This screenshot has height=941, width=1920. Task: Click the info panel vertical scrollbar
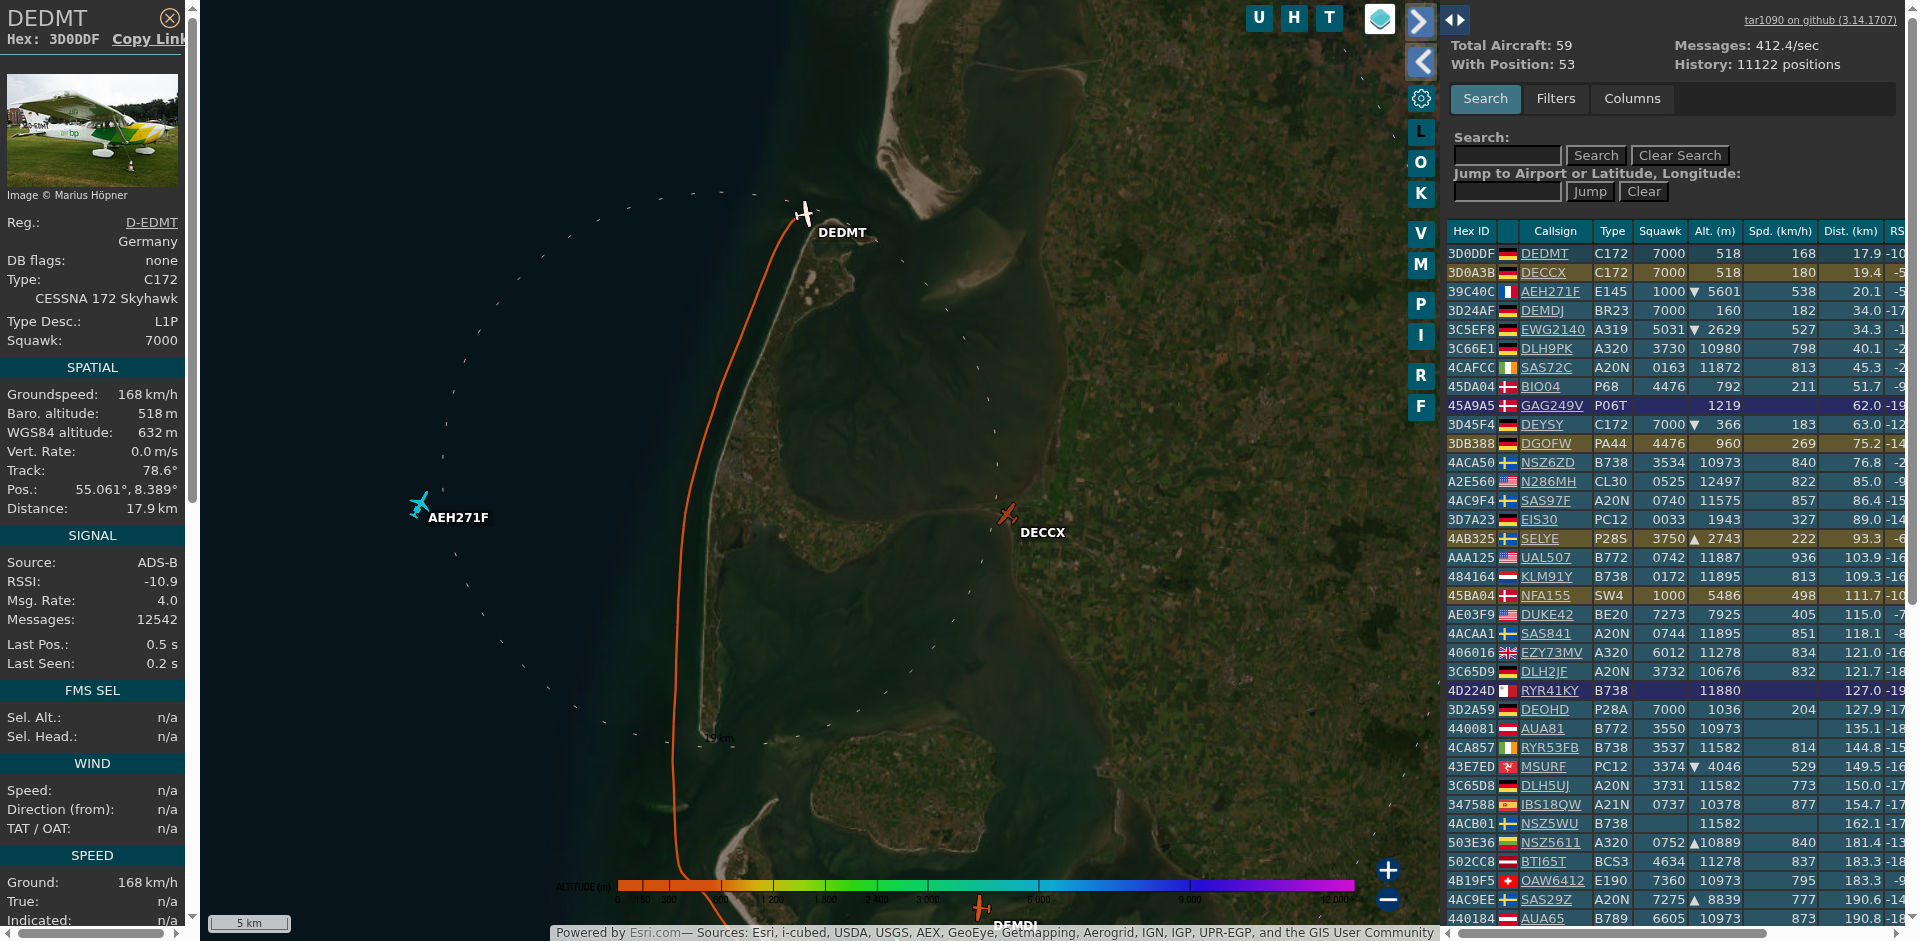point(192,260)
